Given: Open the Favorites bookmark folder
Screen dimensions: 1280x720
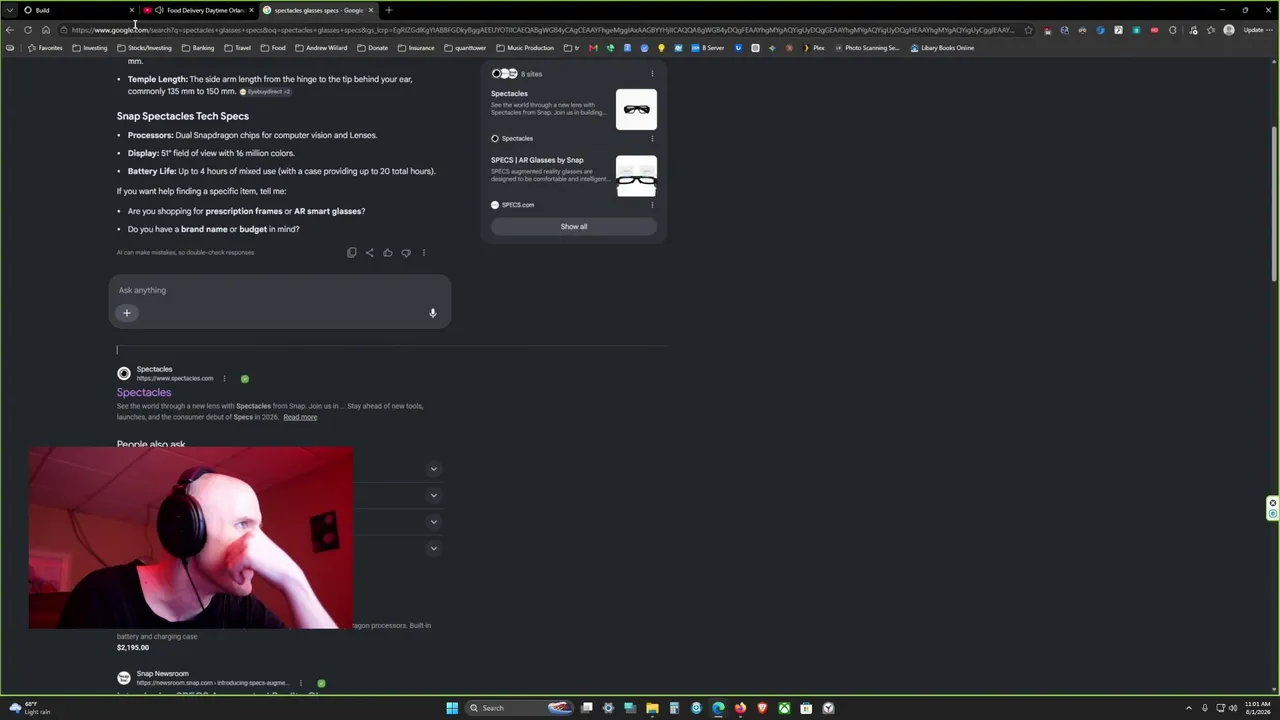Looking at the screenshot, I should [x=45, y=48].
